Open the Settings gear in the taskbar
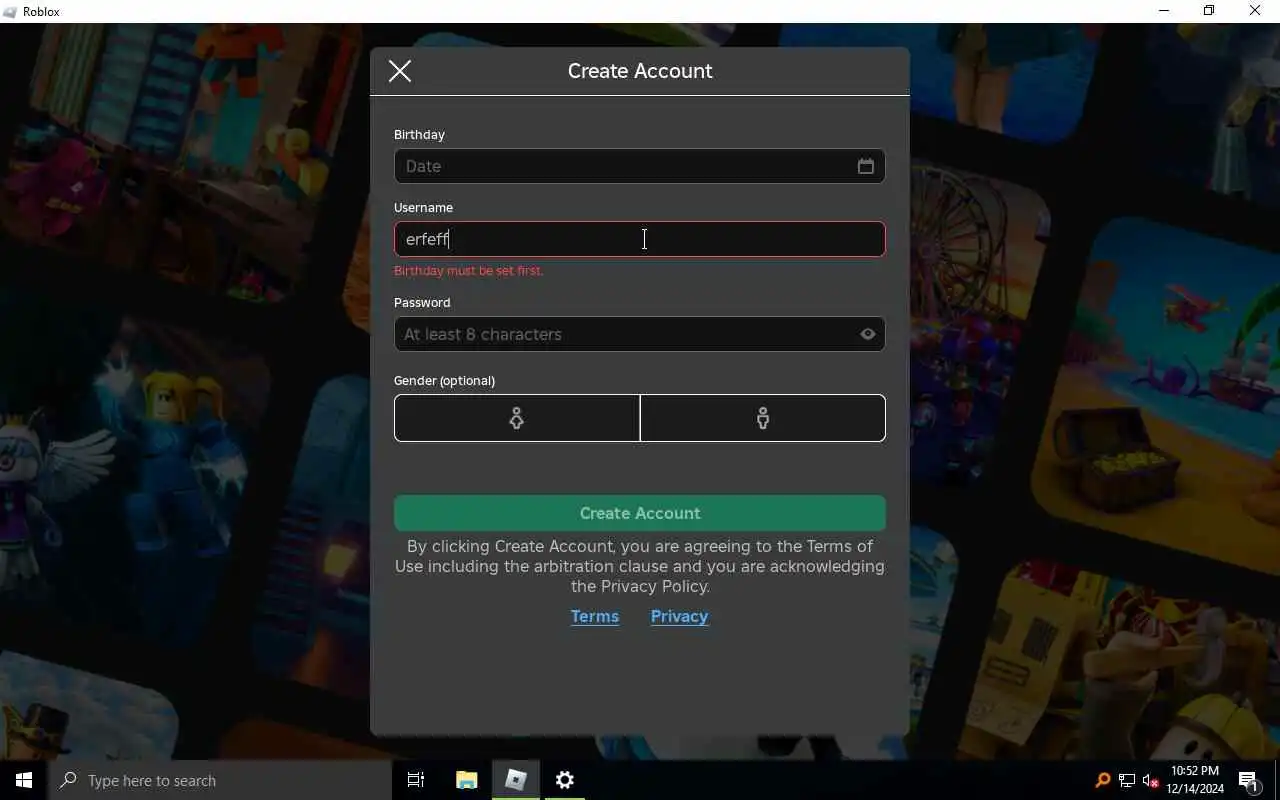The width and height of the screenshot is (1280, 800). [x=565, y=780]
